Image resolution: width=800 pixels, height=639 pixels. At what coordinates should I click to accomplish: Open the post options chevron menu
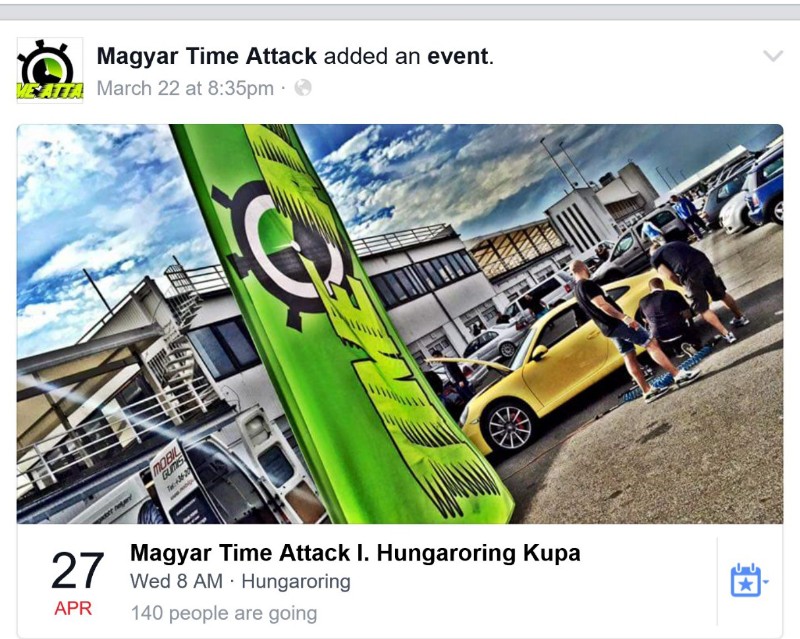(x=773, y=56)
